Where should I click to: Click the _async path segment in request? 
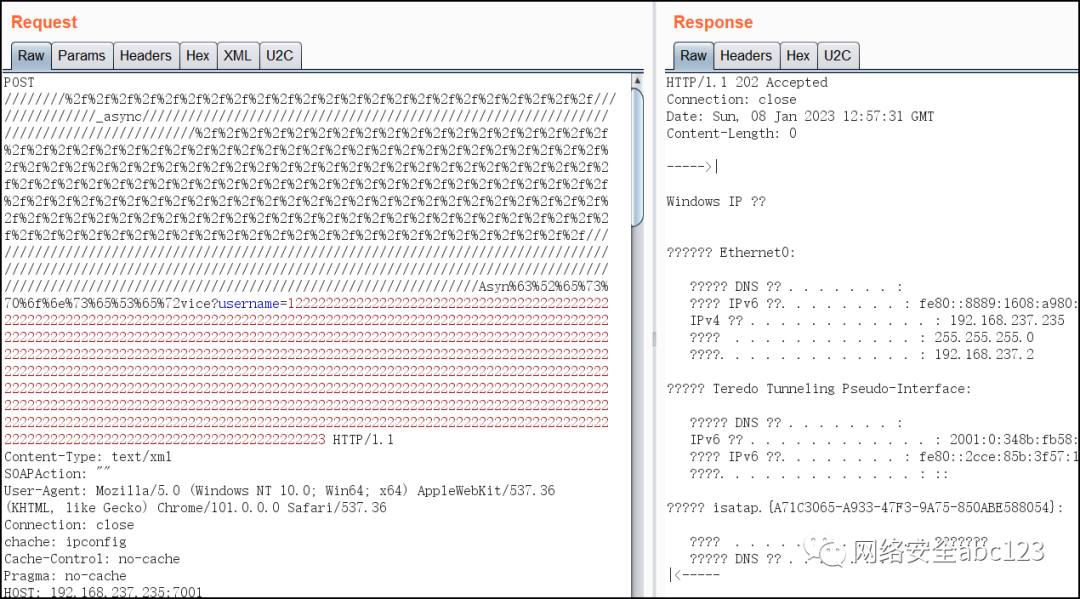point(118,117)
